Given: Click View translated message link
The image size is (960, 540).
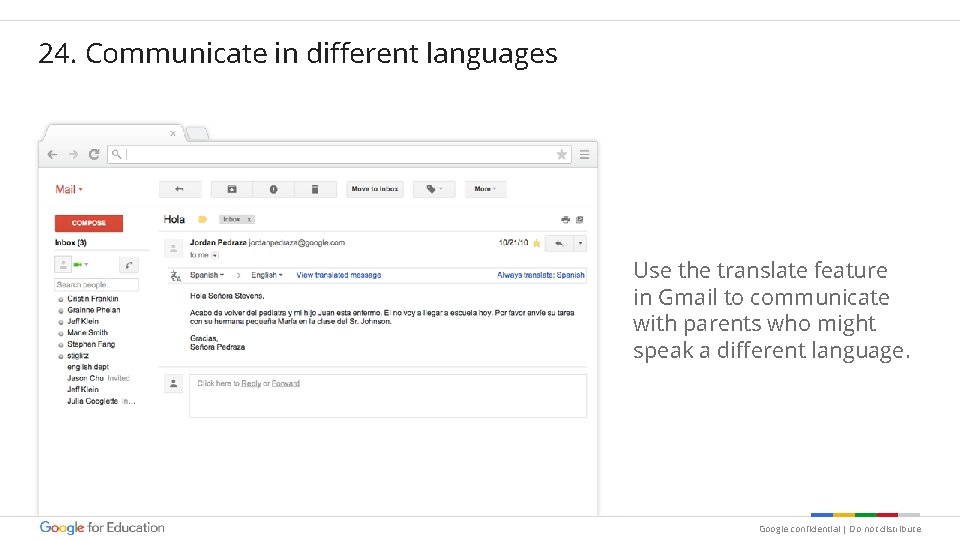Looking at the screenshot, I should (x=339, y=276).
